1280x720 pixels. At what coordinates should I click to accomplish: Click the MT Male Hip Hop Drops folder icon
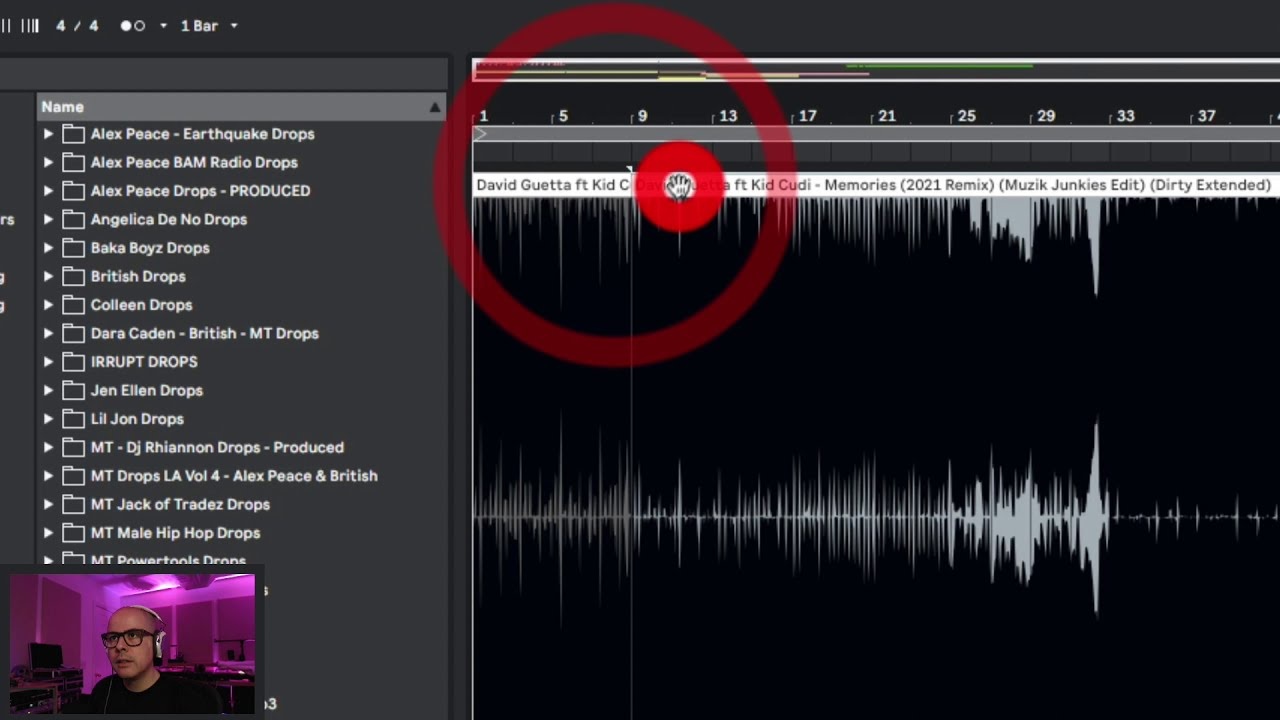[73, 533]
